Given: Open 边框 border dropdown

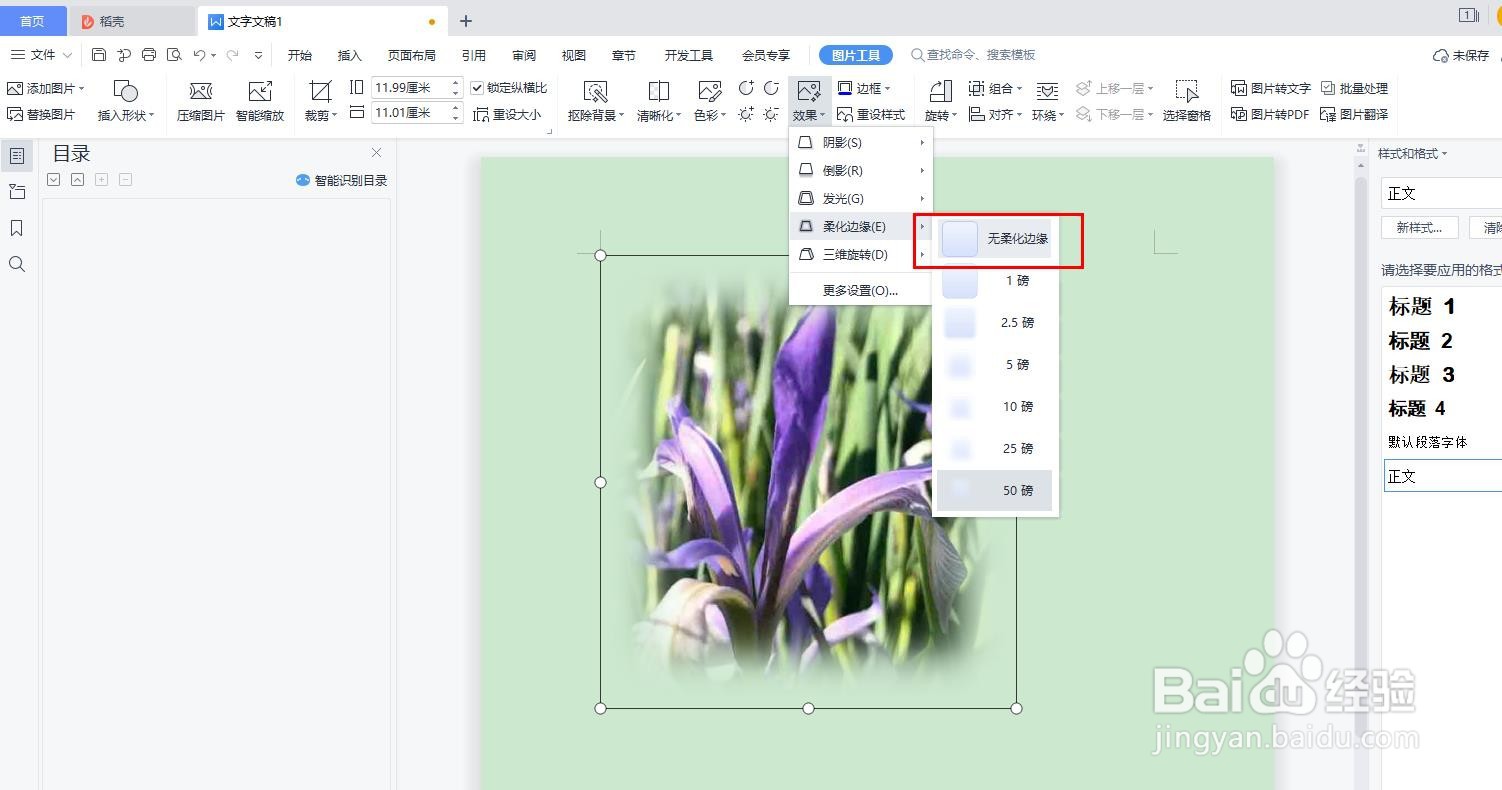Looking at the screenshot, I should 864,88.
